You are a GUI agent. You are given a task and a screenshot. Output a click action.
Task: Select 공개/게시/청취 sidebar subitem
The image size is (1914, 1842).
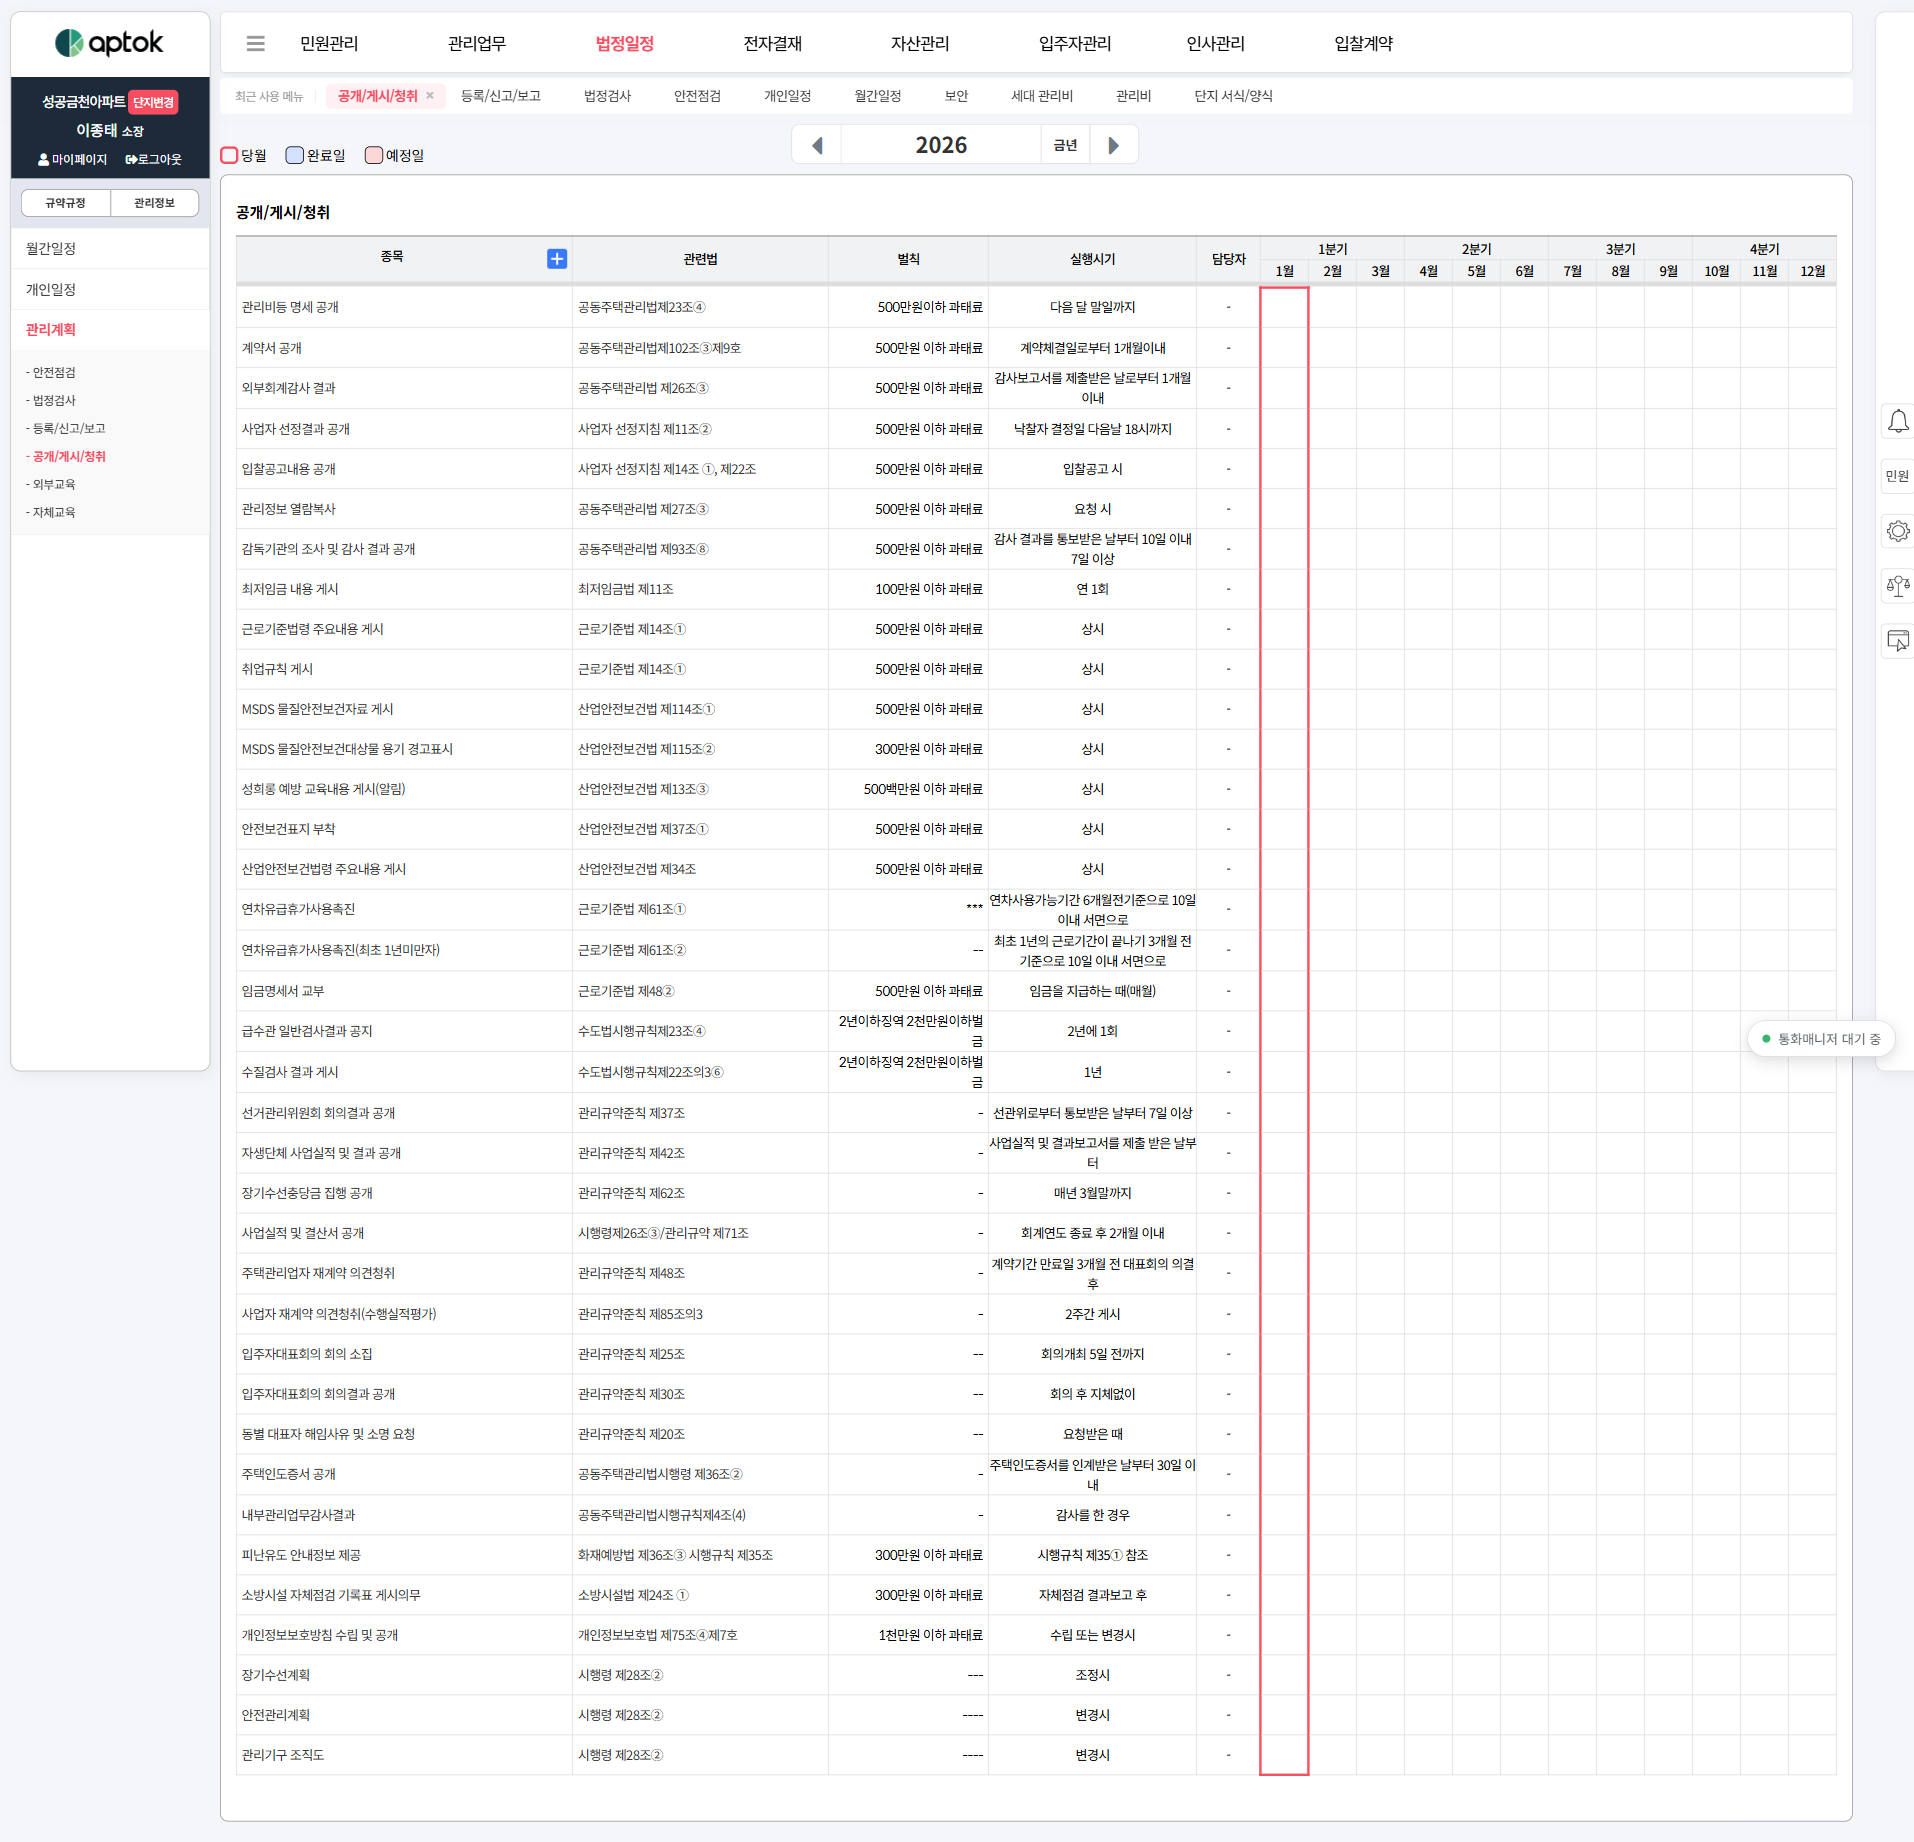(66, 457)
